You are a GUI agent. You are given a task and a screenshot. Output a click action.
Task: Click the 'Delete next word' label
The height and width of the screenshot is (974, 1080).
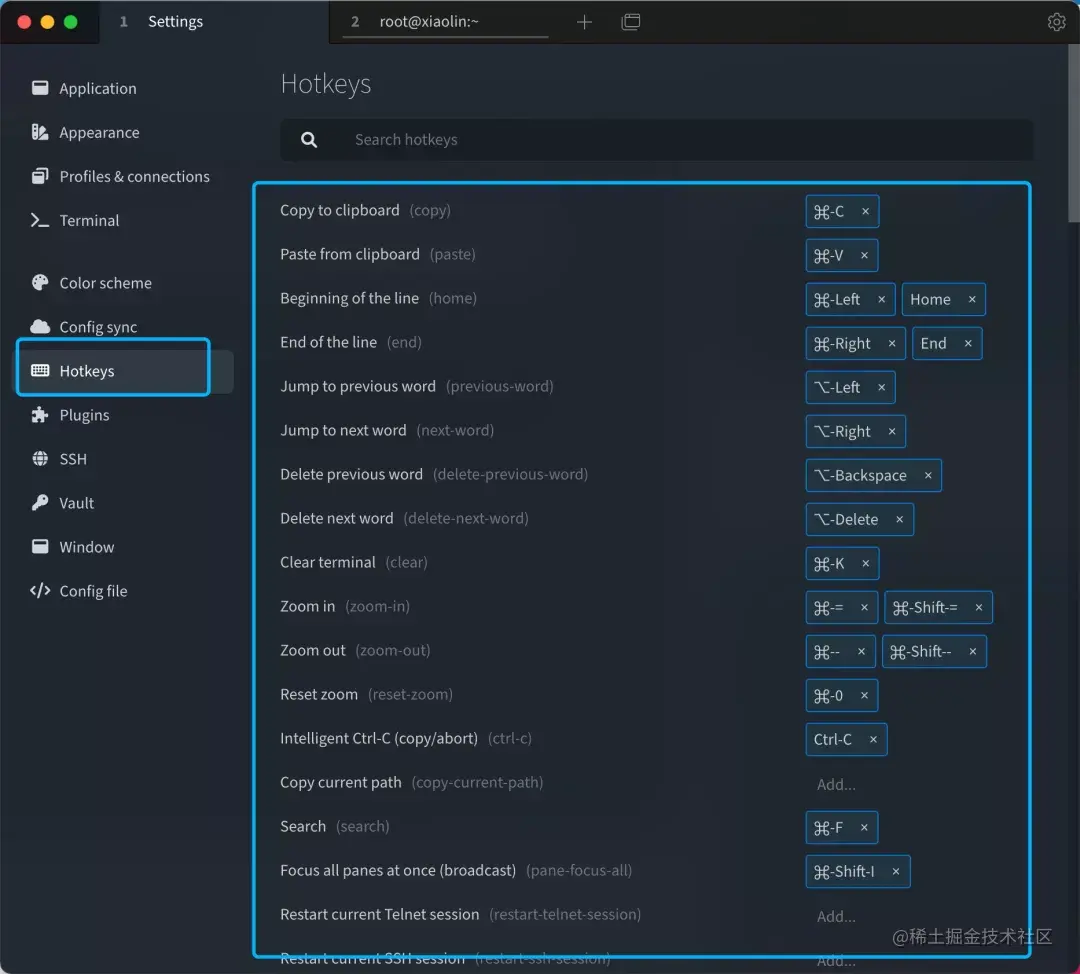tap(337, 519)
